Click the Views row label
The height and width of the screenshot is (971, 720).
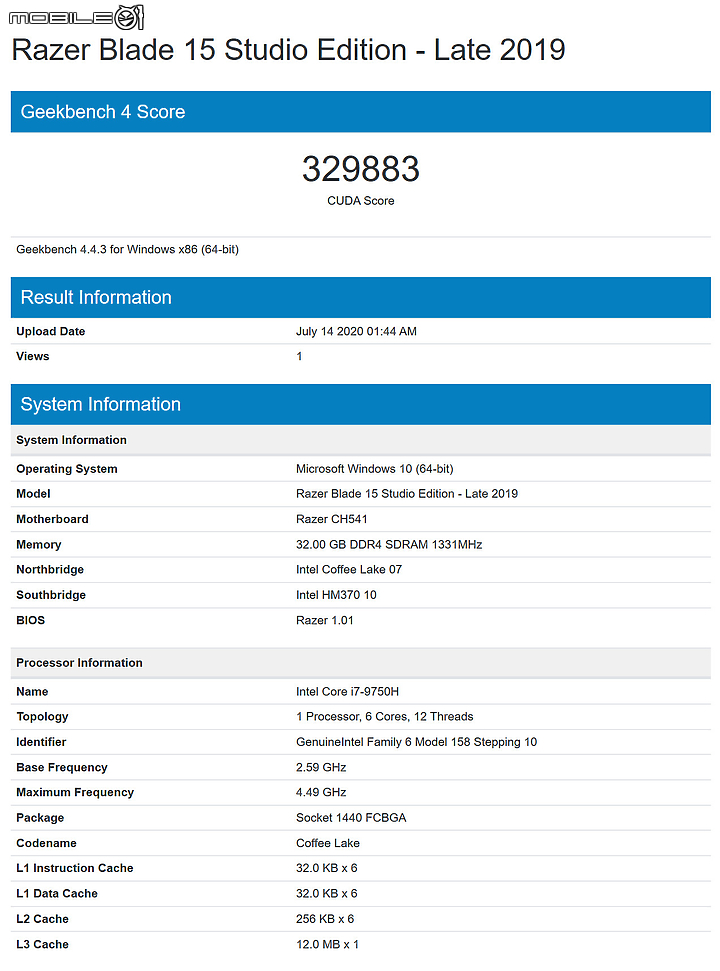pyautogui.click(x=32, y=356)
